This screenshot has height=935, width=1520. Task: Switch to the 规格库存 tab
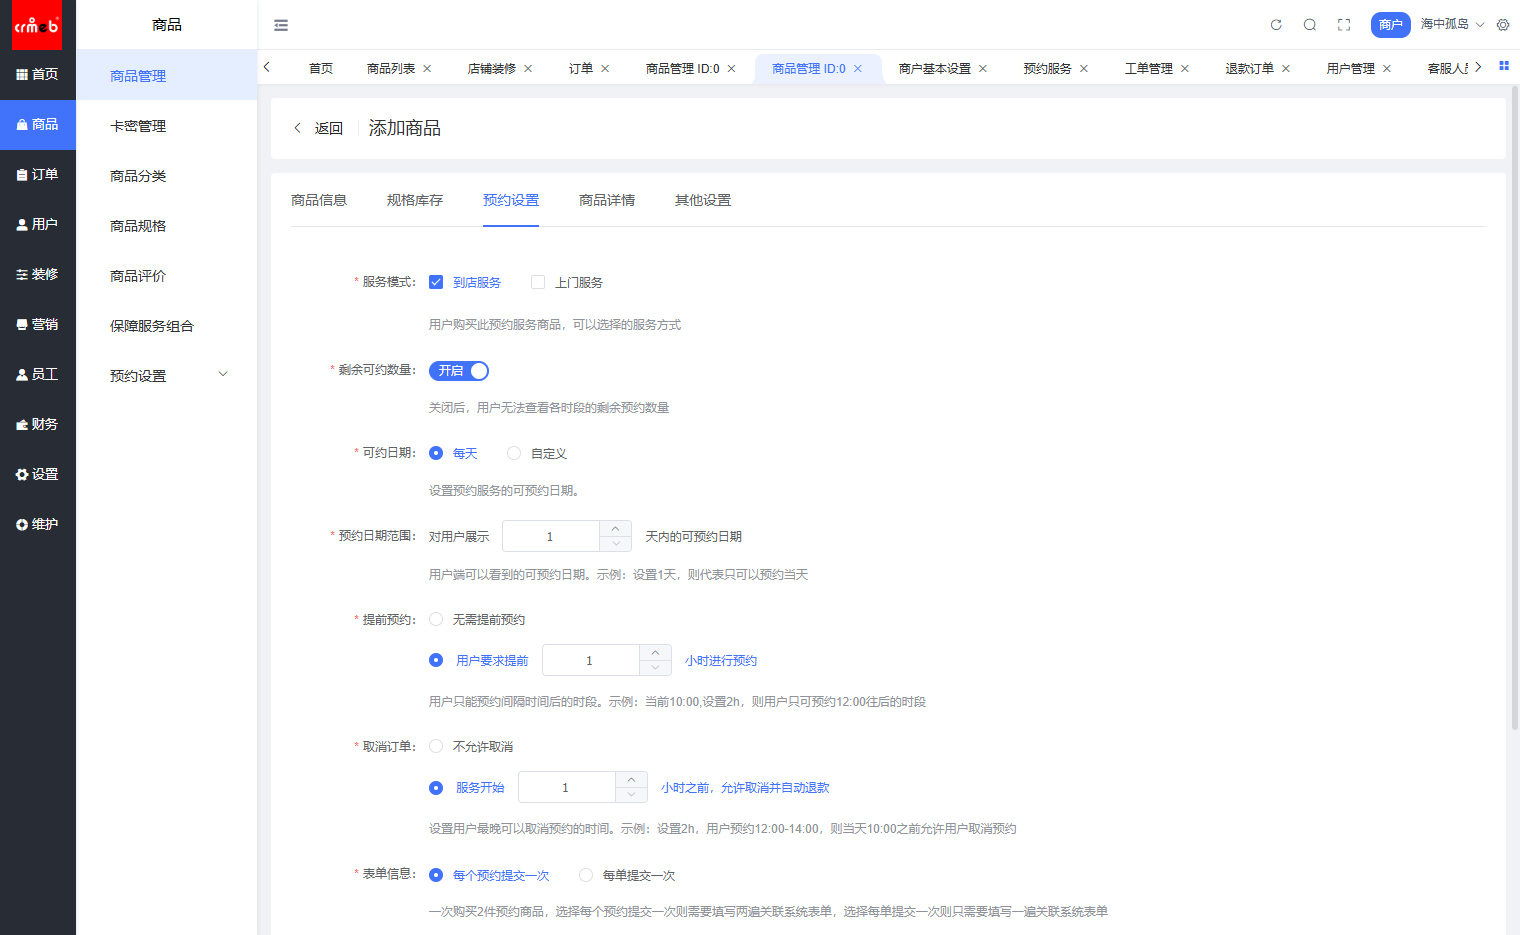point(414,200)
